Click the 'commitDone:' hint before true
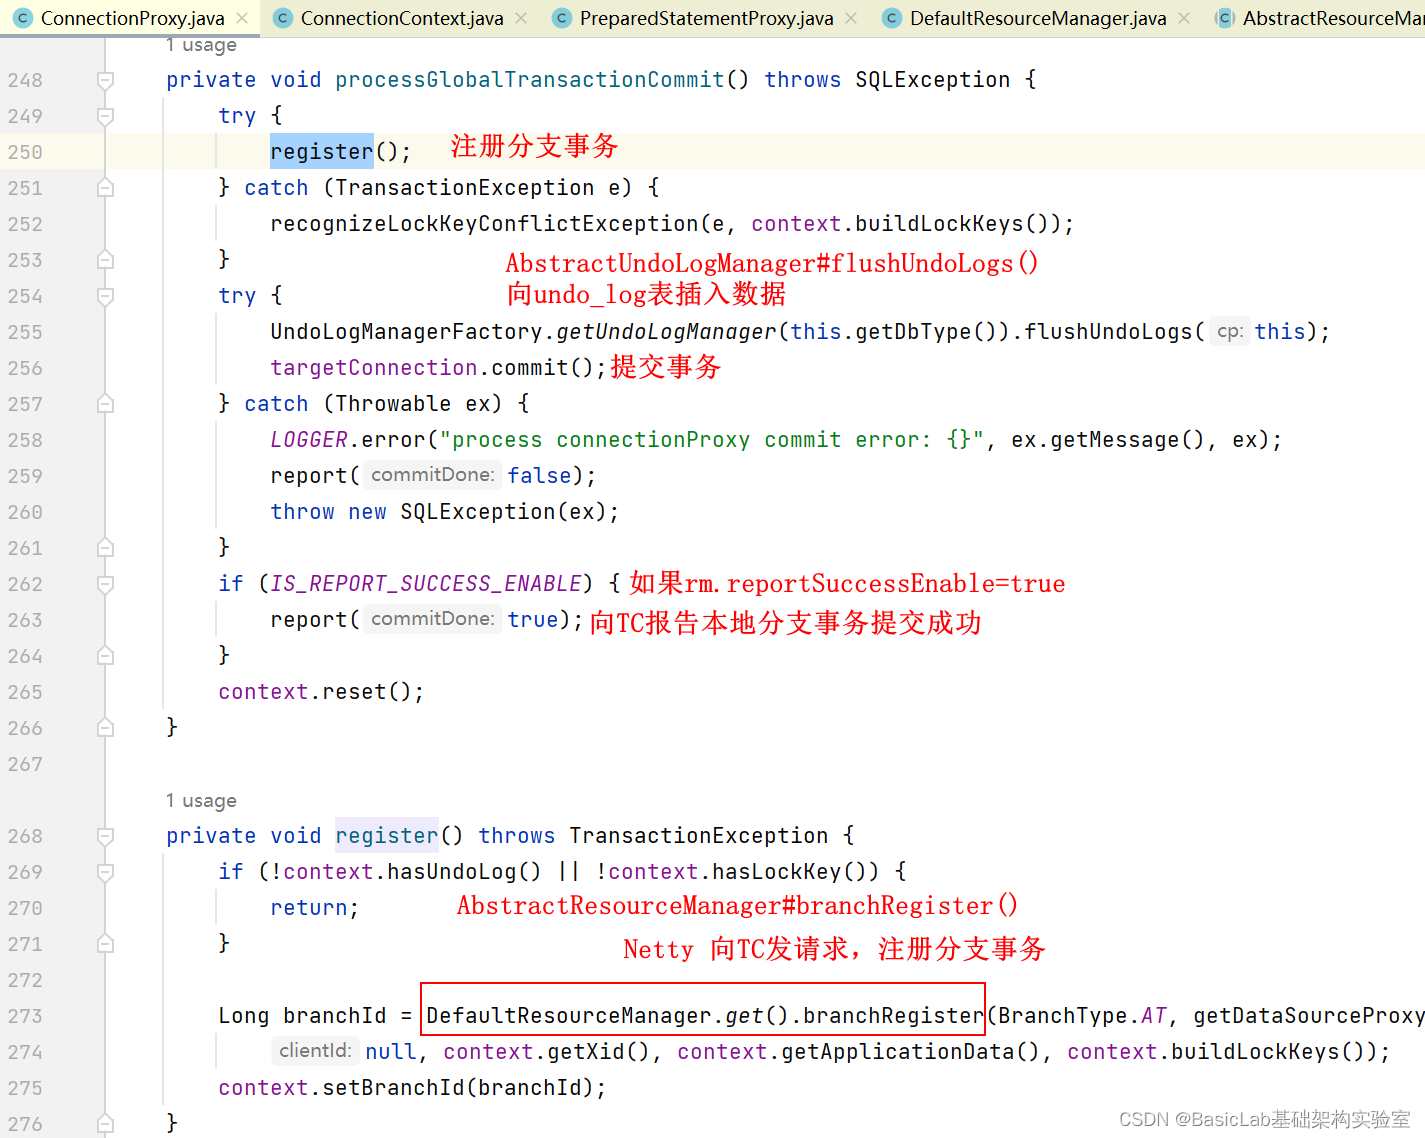This screenshot has height=1138, width=1425. (432, 619)
